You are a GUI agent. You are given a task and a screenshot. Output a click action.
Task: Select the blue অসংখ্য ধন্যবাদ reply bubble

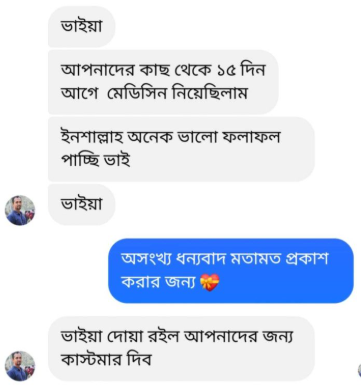pos(231,271)
